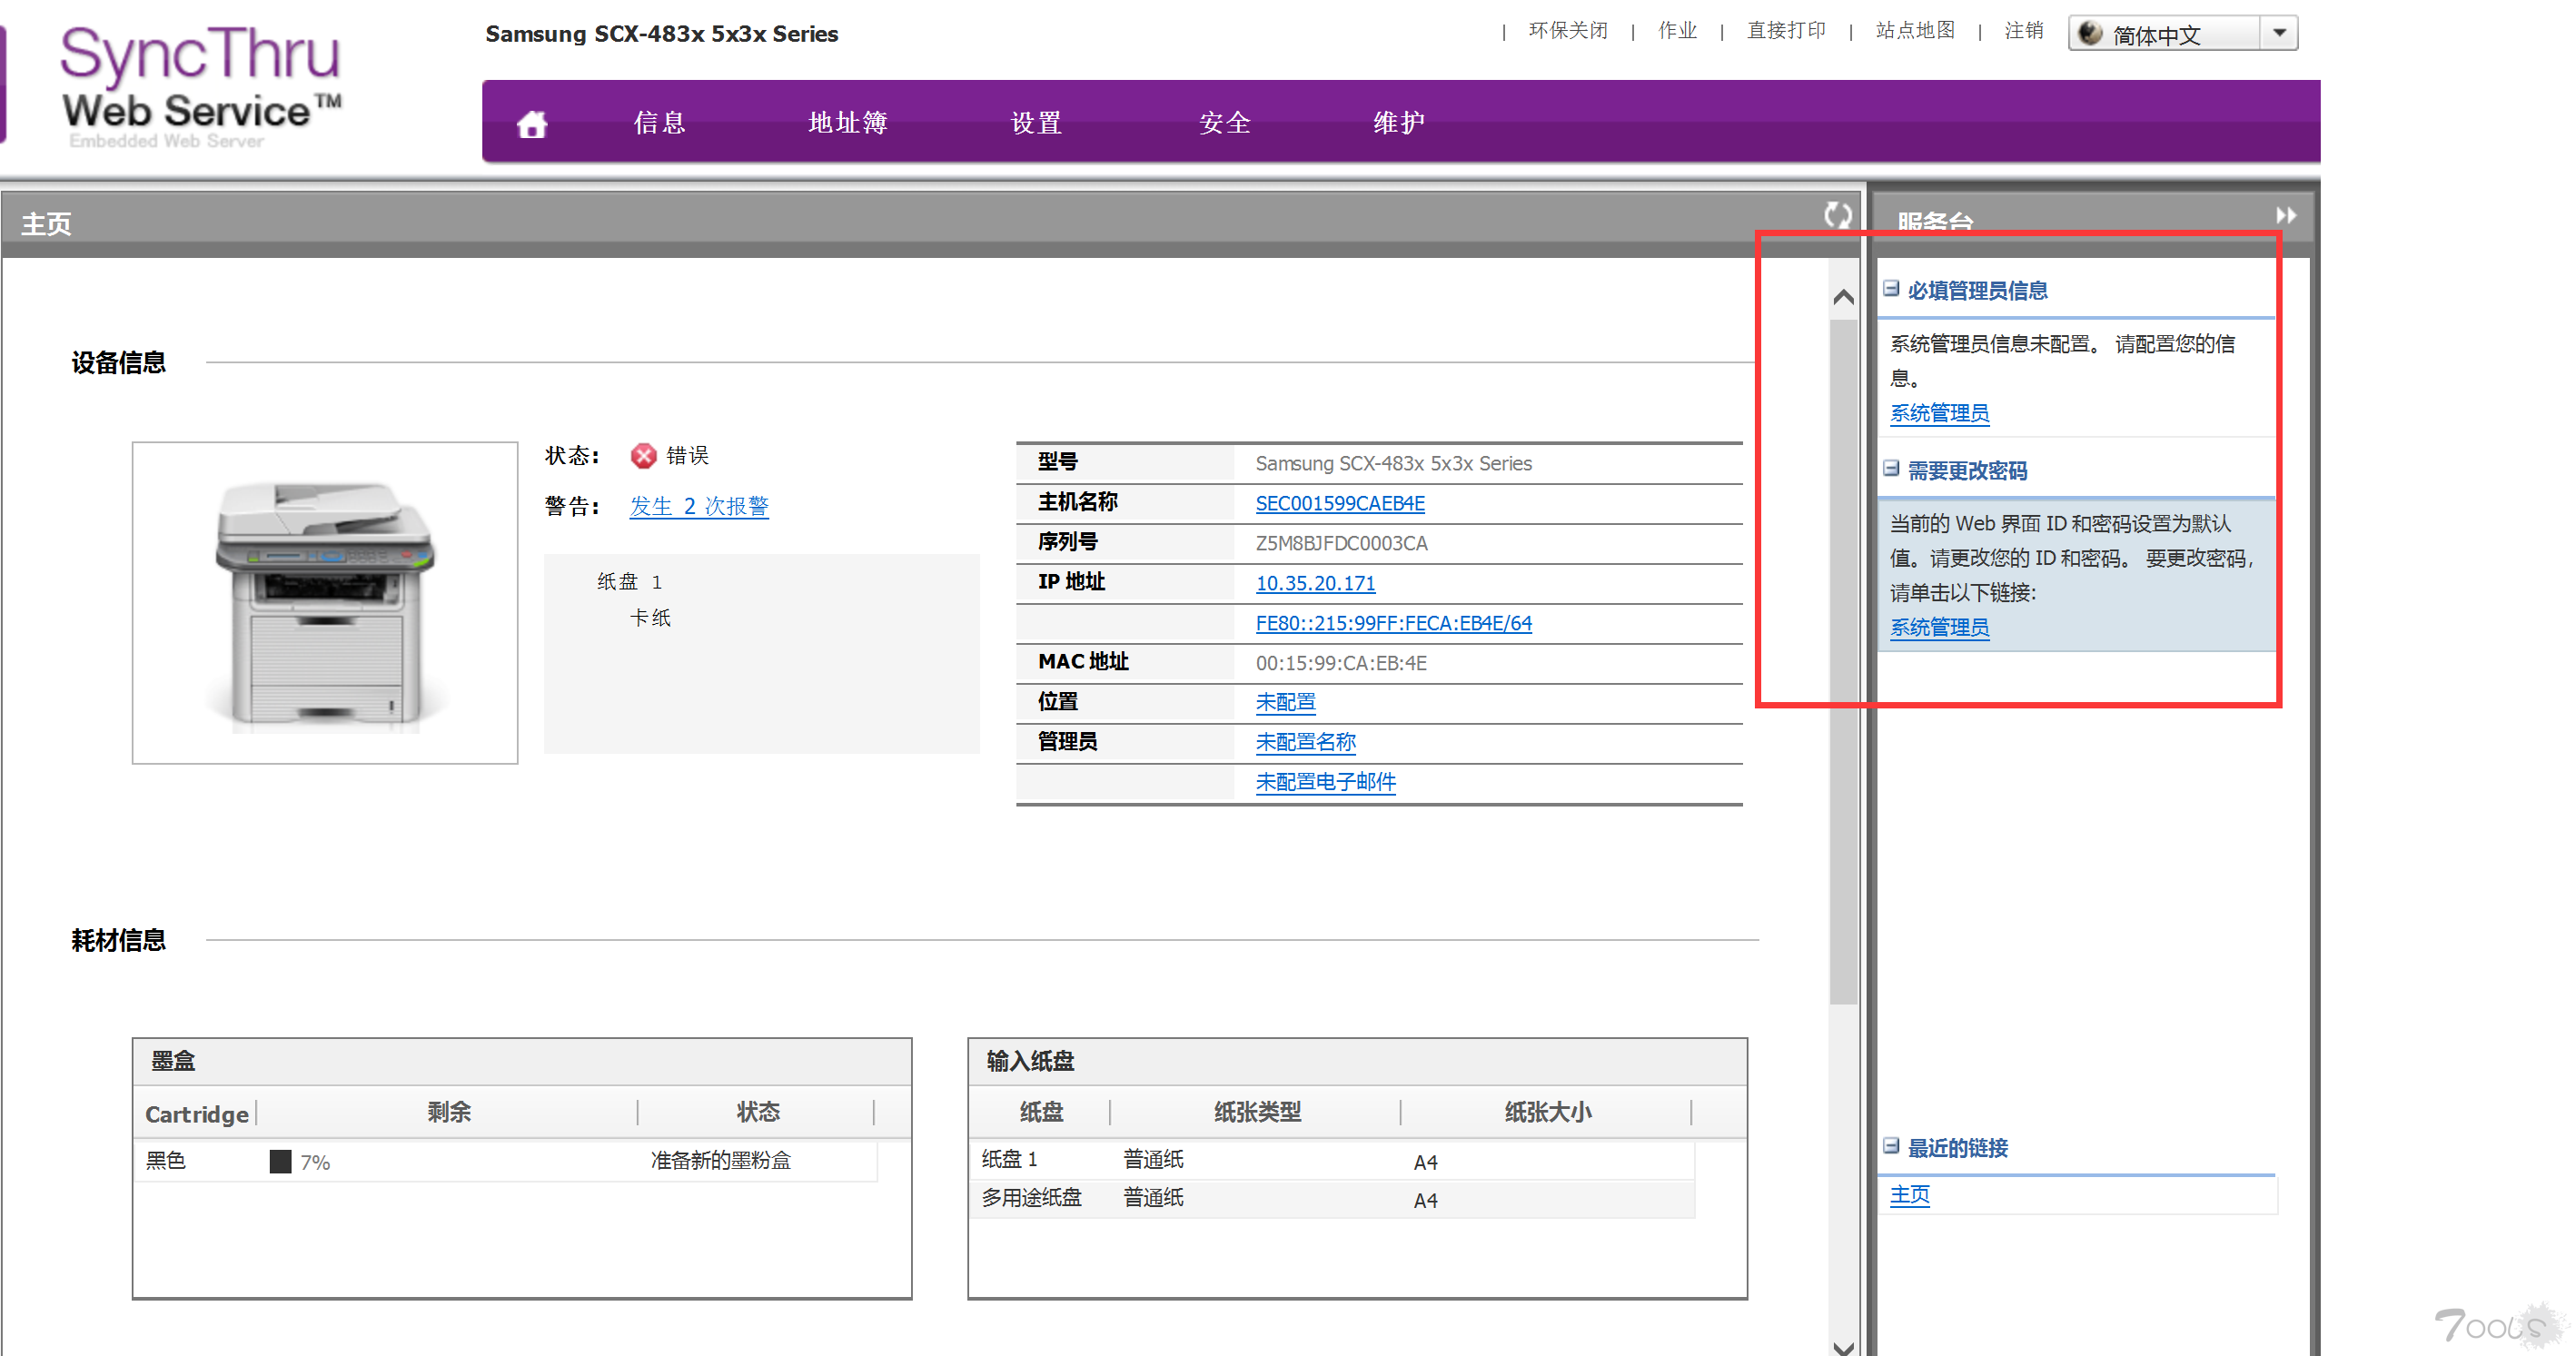Click the 纸张大小 column header
The width and height of the screenshot is (2576, 1356).
(1547, 1111)
